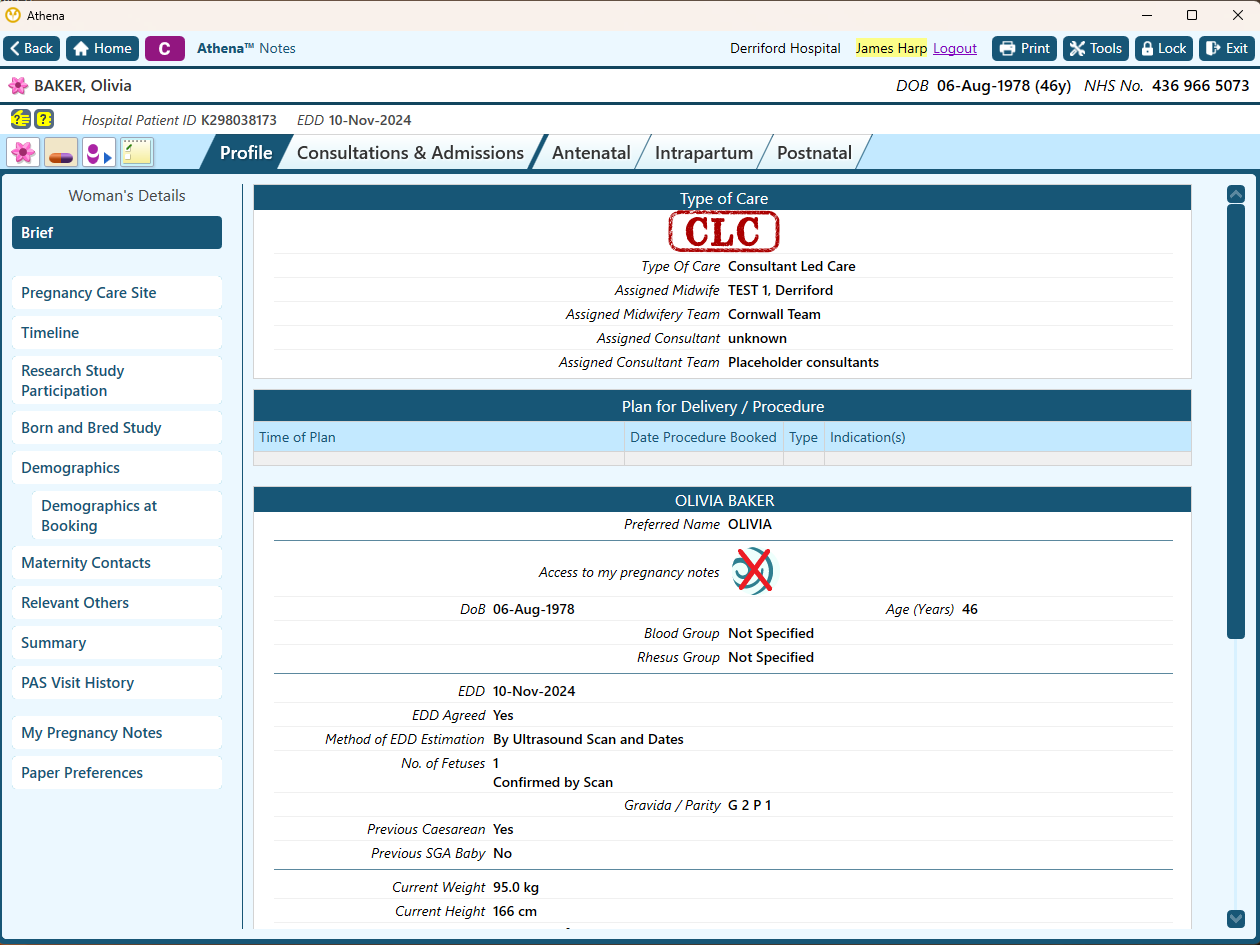Click the Type of Care panel header

[x=722, y=198]
